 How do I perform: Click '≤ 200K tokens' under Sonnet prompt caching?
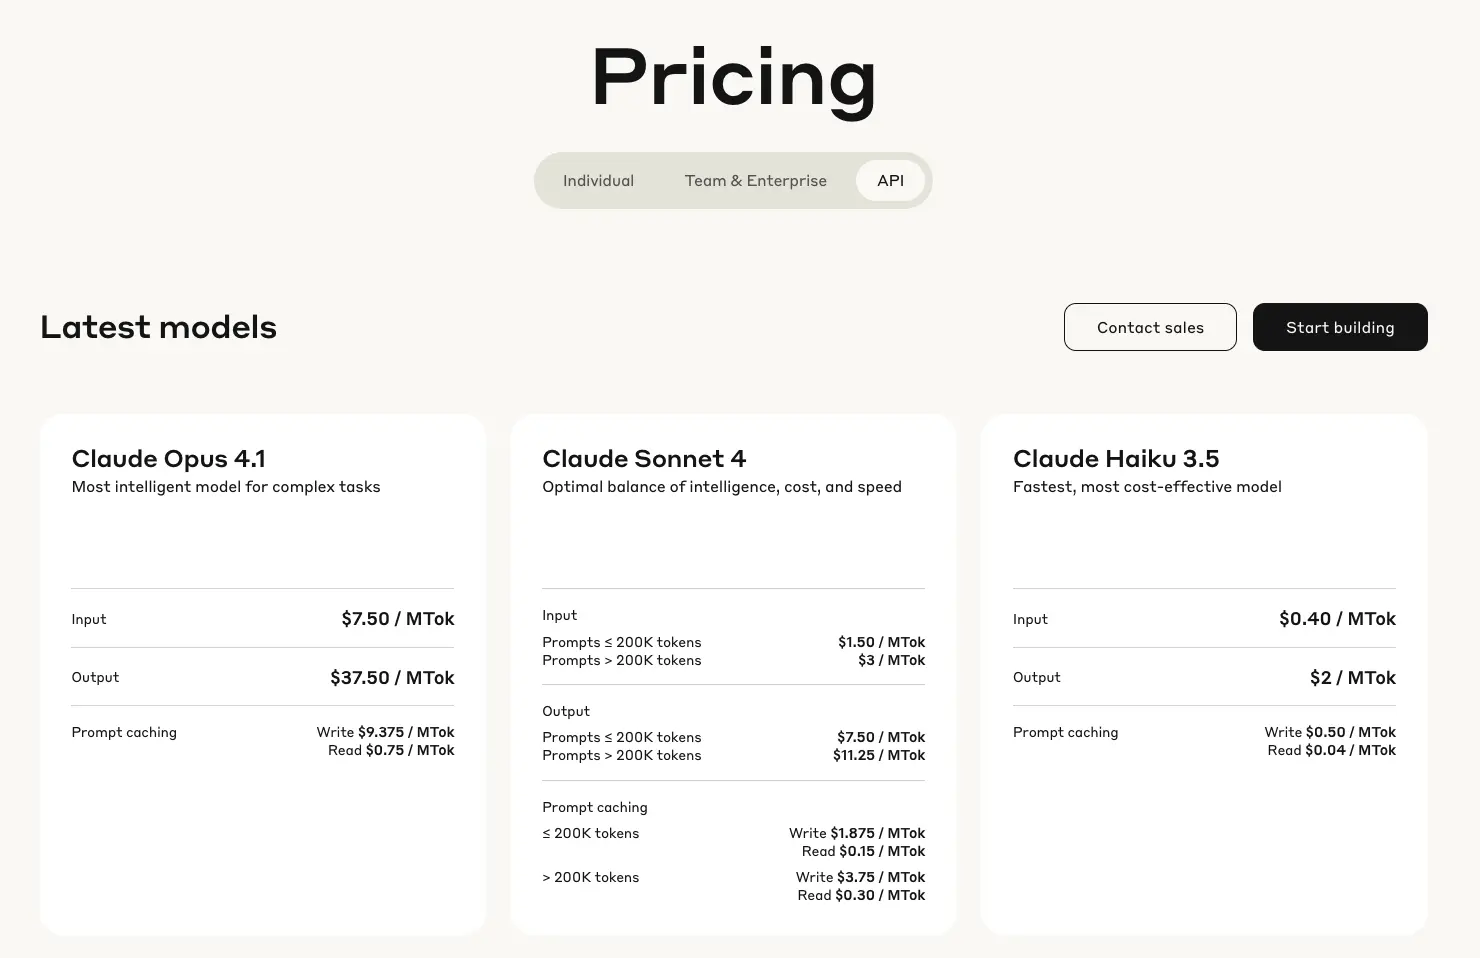pyautogui.click(x=591, y=833)
